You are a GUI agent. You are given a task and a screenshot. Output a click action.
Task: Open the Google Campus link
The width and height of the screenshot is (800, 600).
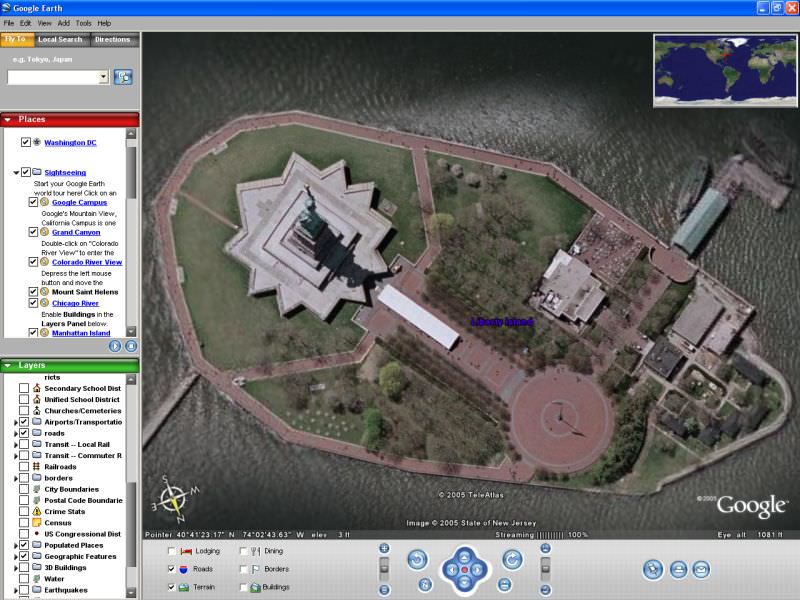[x=80, y=203]
